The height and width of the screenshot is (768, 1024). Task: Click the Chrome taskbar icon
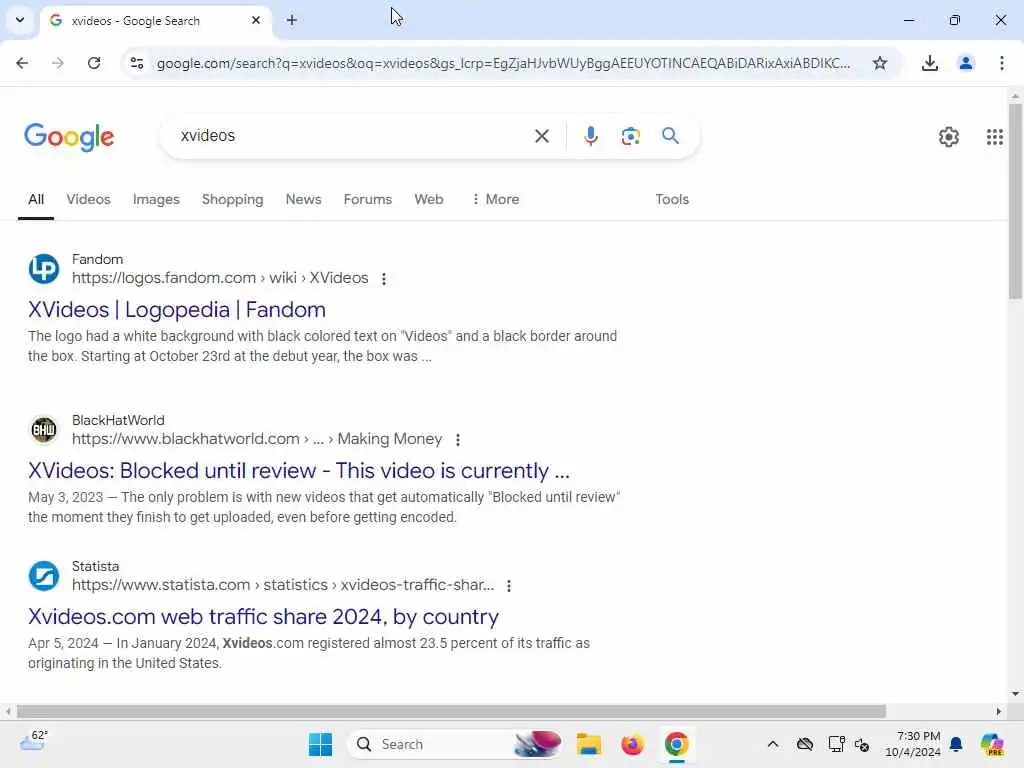pos(677,744)
